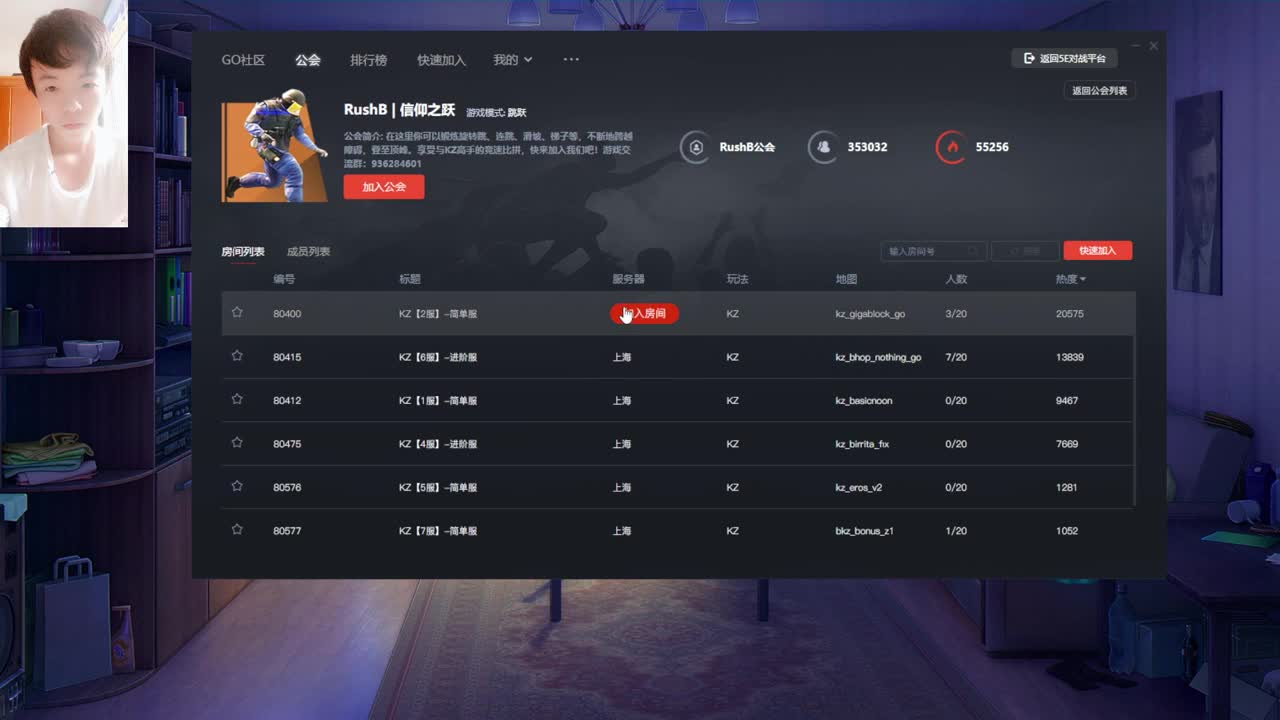The height and width of the screenshot is (720, 1280).
Task: Star room 80412 as favorite
Action: (237, 399)
